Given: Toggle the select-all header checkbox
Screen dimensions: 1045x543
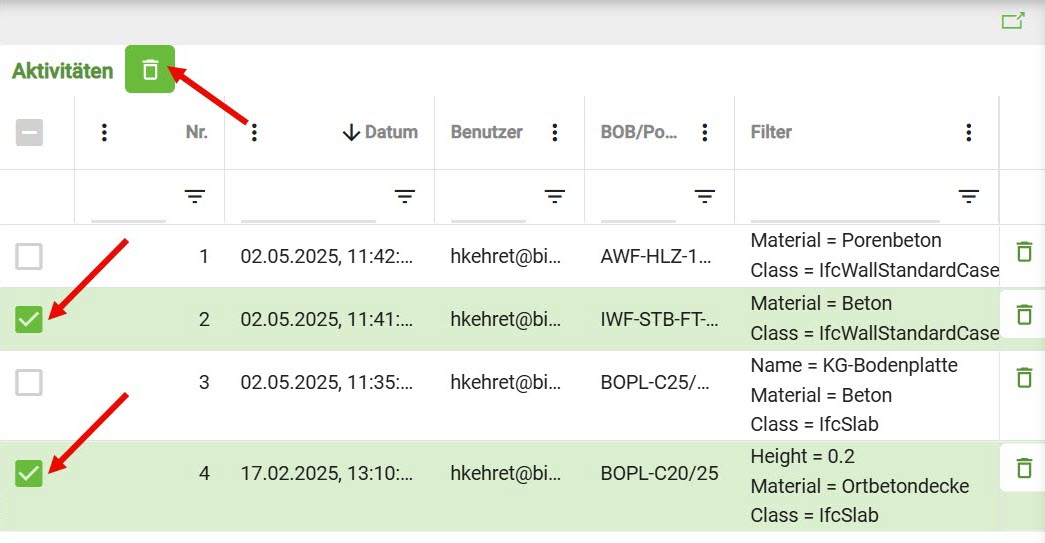Looking at the screenshot, I should [29, 132].
